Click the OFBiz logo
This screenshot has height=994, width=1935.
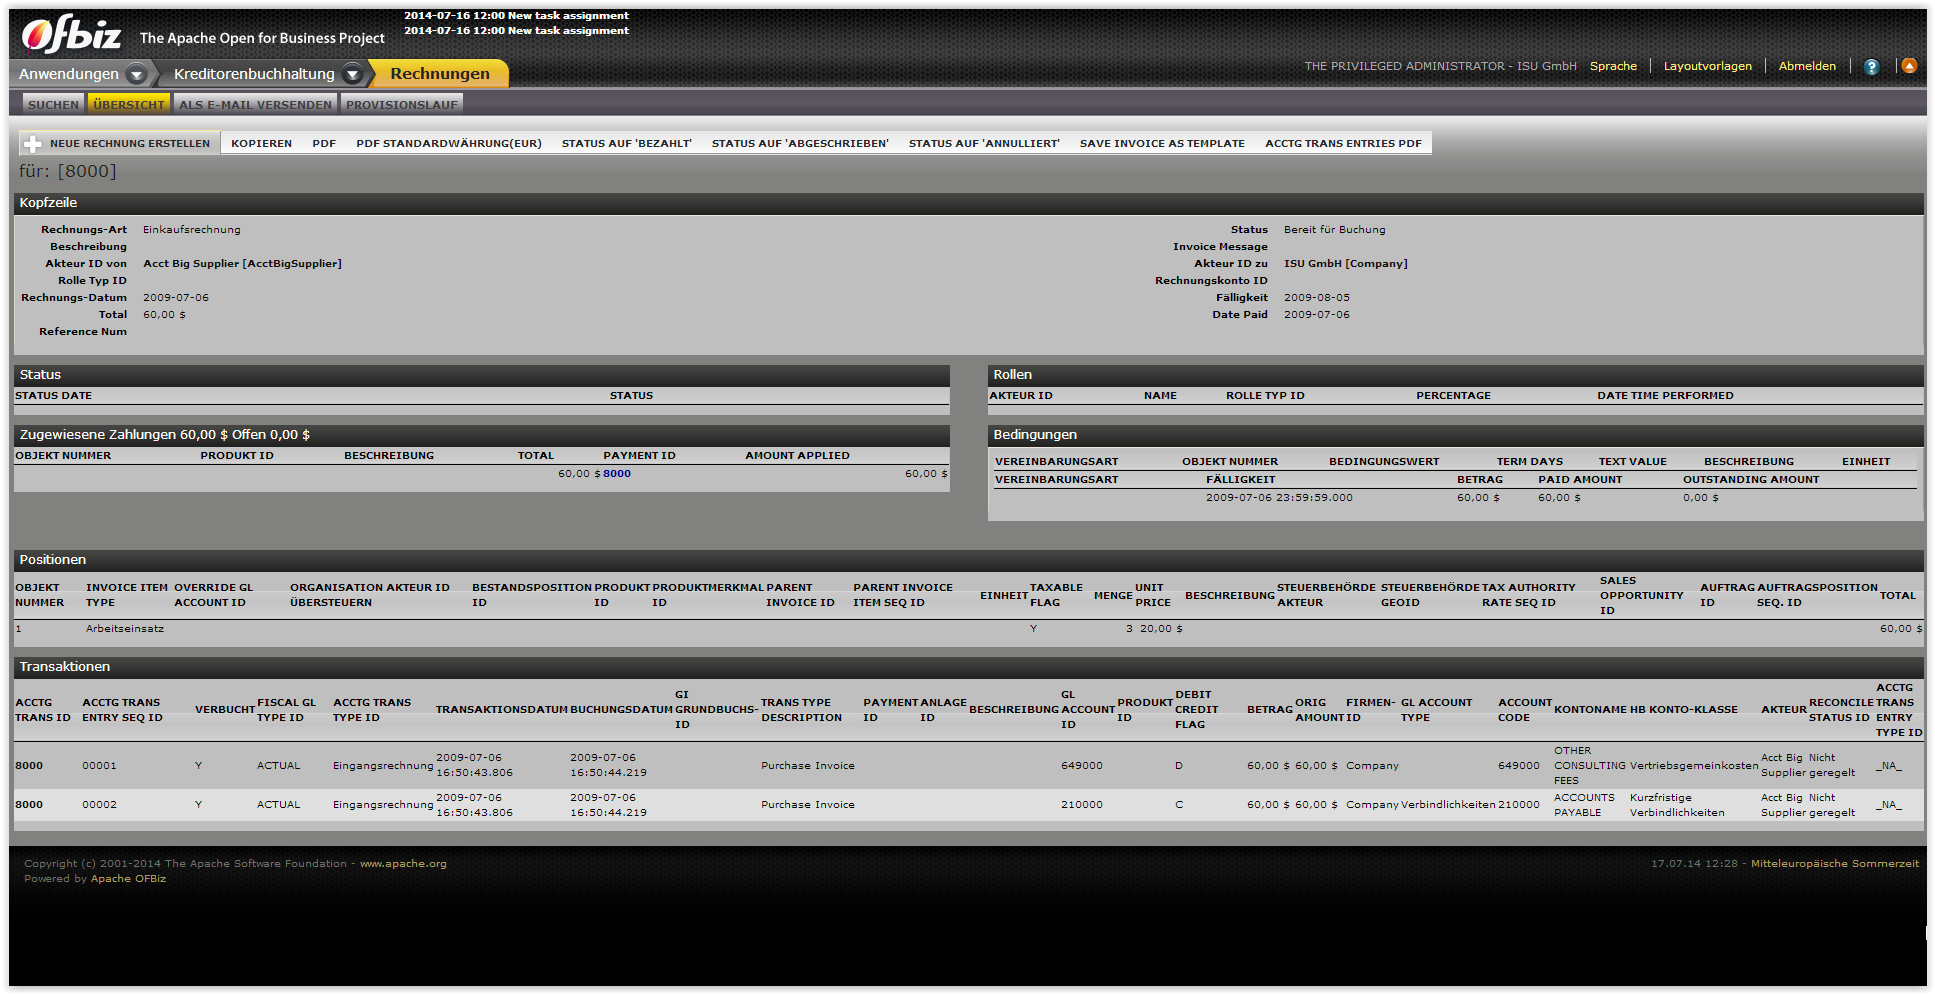[x=71, y=35]
